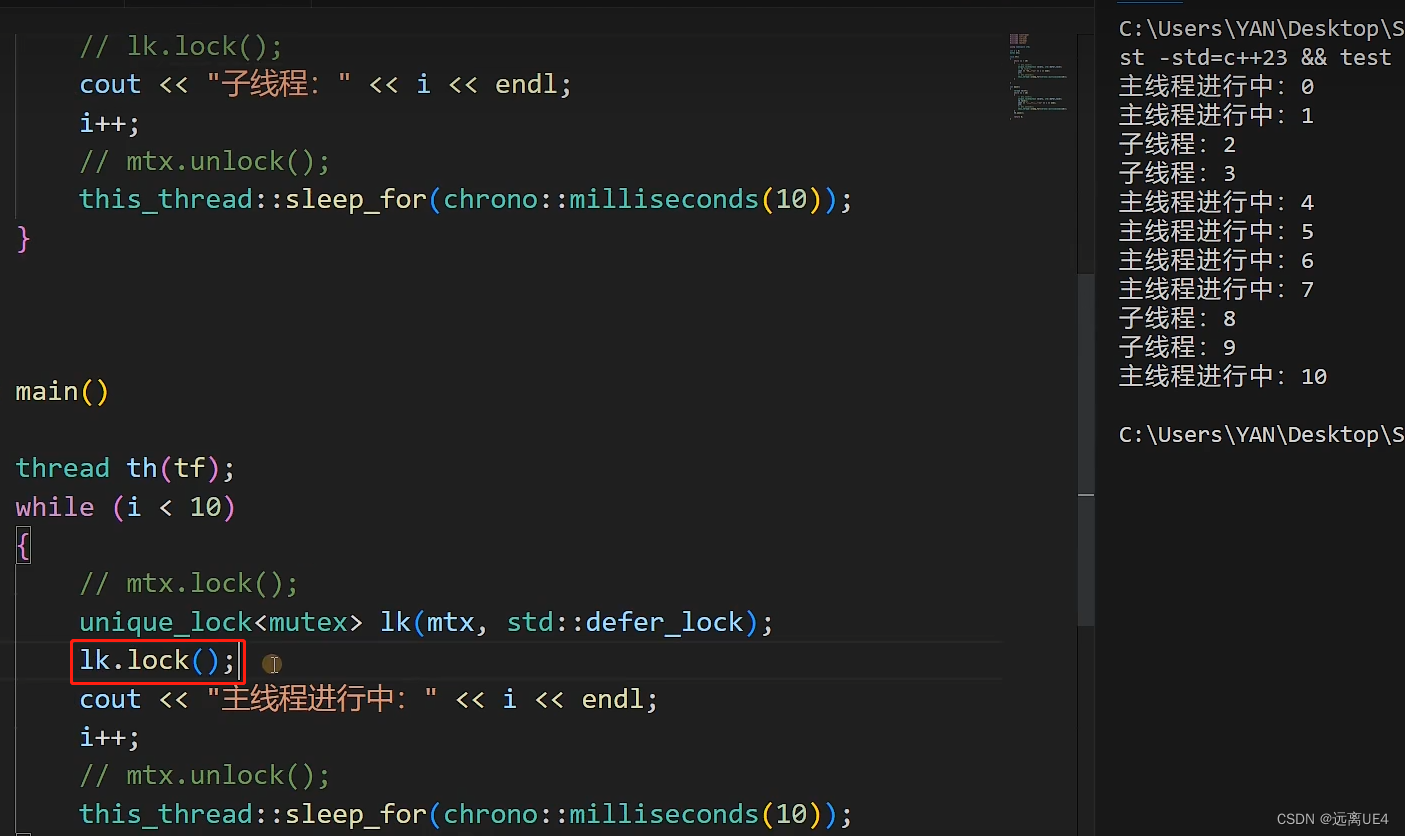Click the cout line printing "子线程"
The height and width of the screenshot is (836, 1405).
[326, 84]
